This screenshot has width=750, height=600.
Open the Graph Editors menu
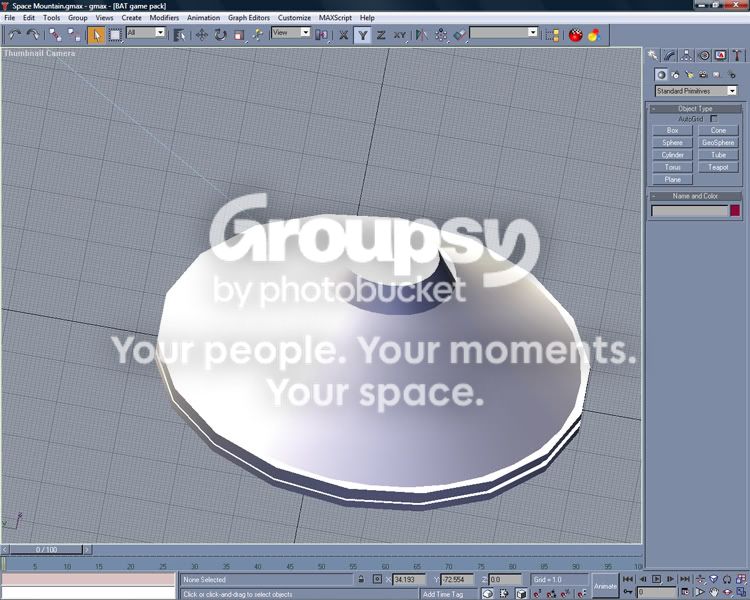249,18
